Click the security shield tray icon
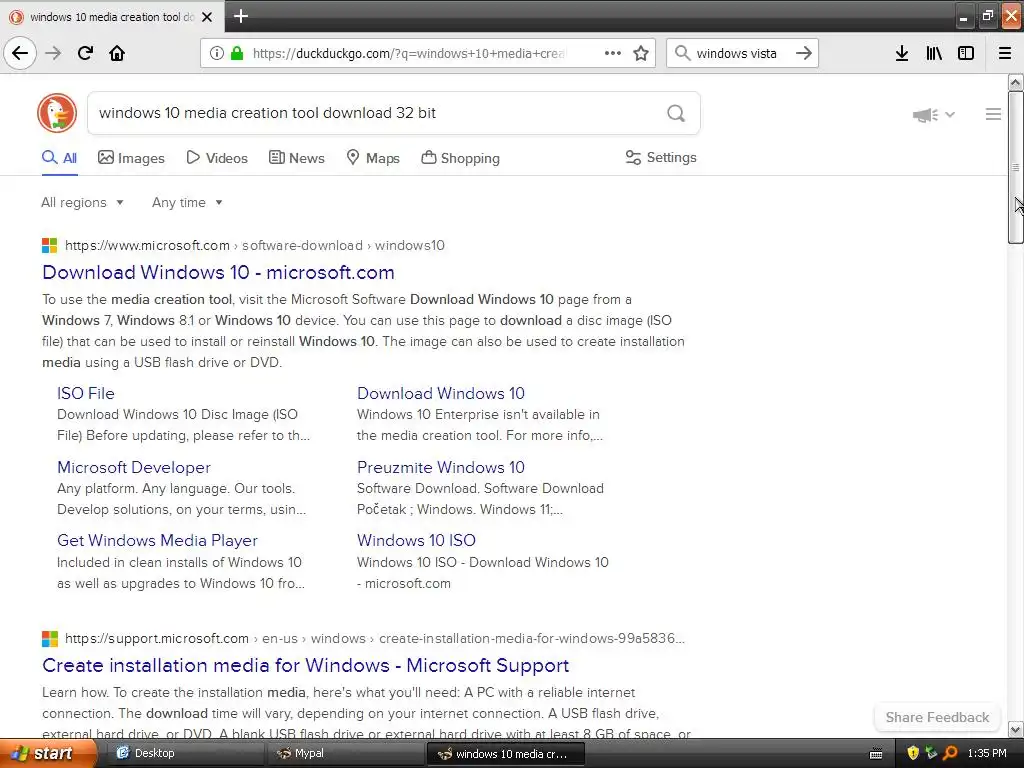 913,754
